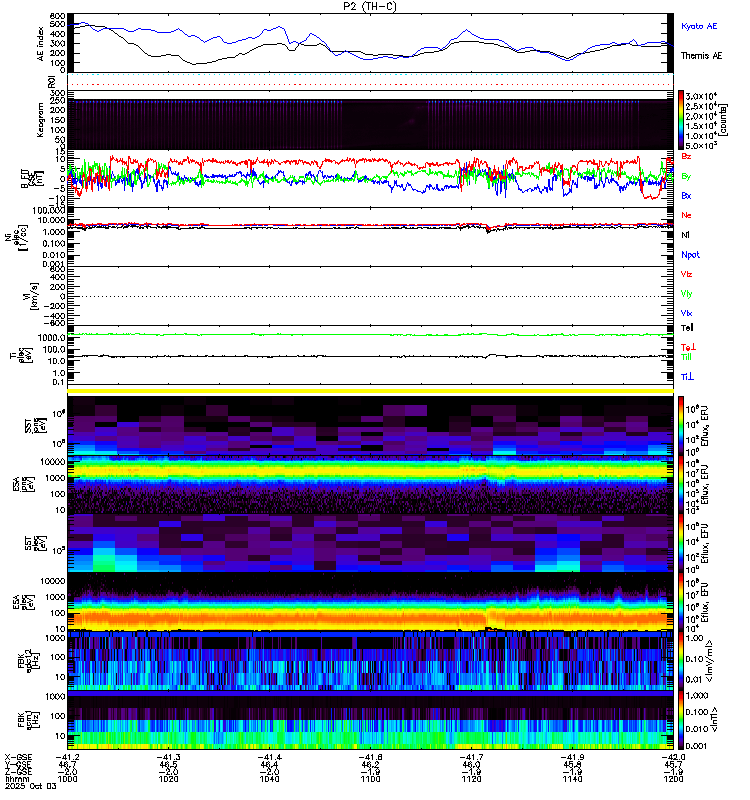Viewport: 750px width, 800px height.
Task: Click the 2025 Oct 03 date label
Action: [x=31, y=786]
